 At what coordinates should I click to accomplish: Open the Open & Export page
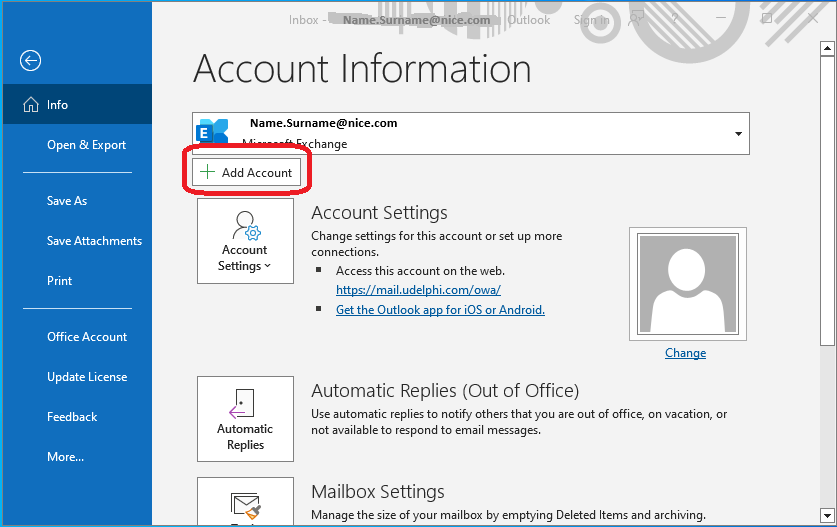point(86,145)
